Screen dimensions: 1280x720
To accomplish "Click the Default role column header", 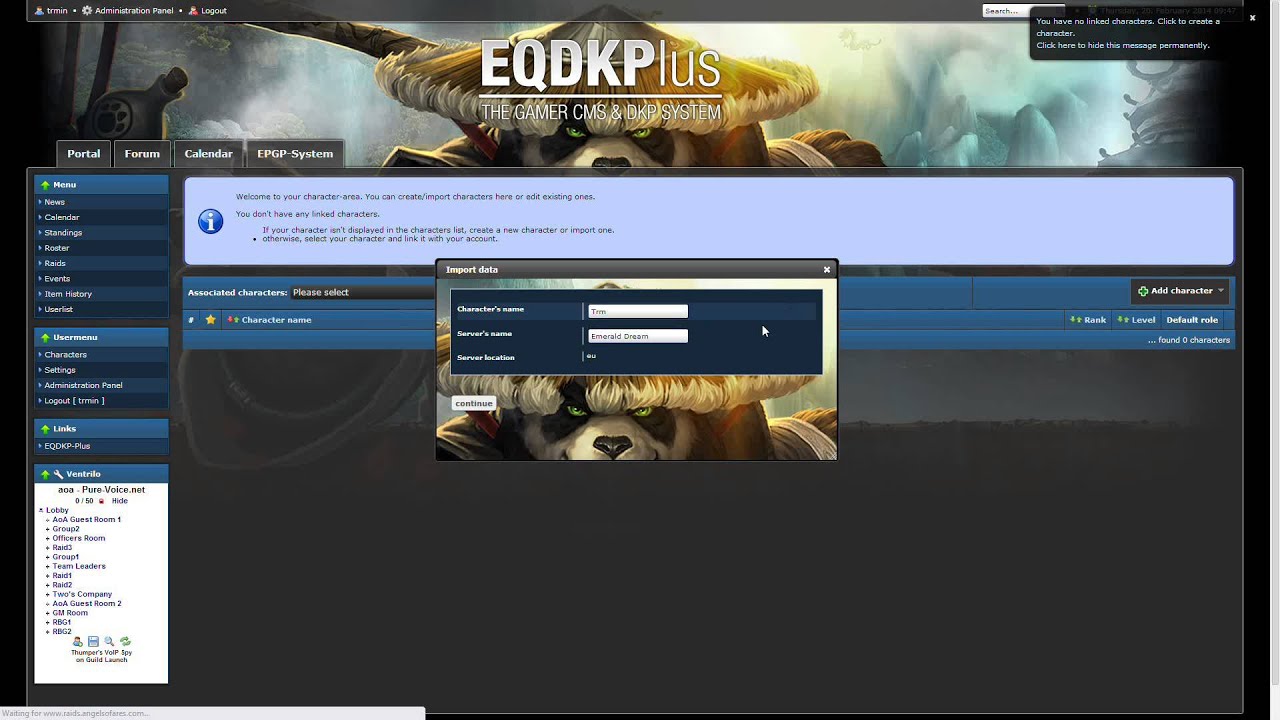I will pyautogui.click(x=1192, y=320).
